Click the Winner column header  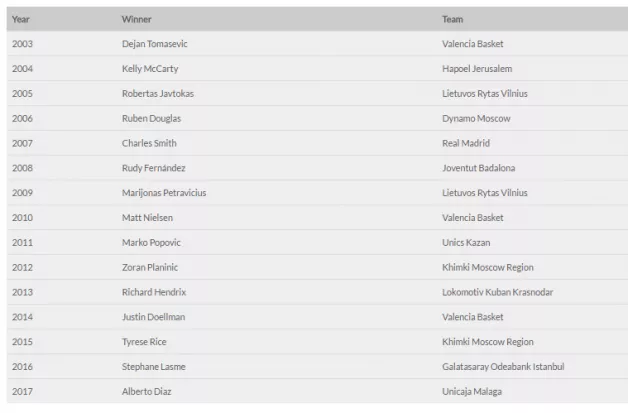tap(136, 19)
